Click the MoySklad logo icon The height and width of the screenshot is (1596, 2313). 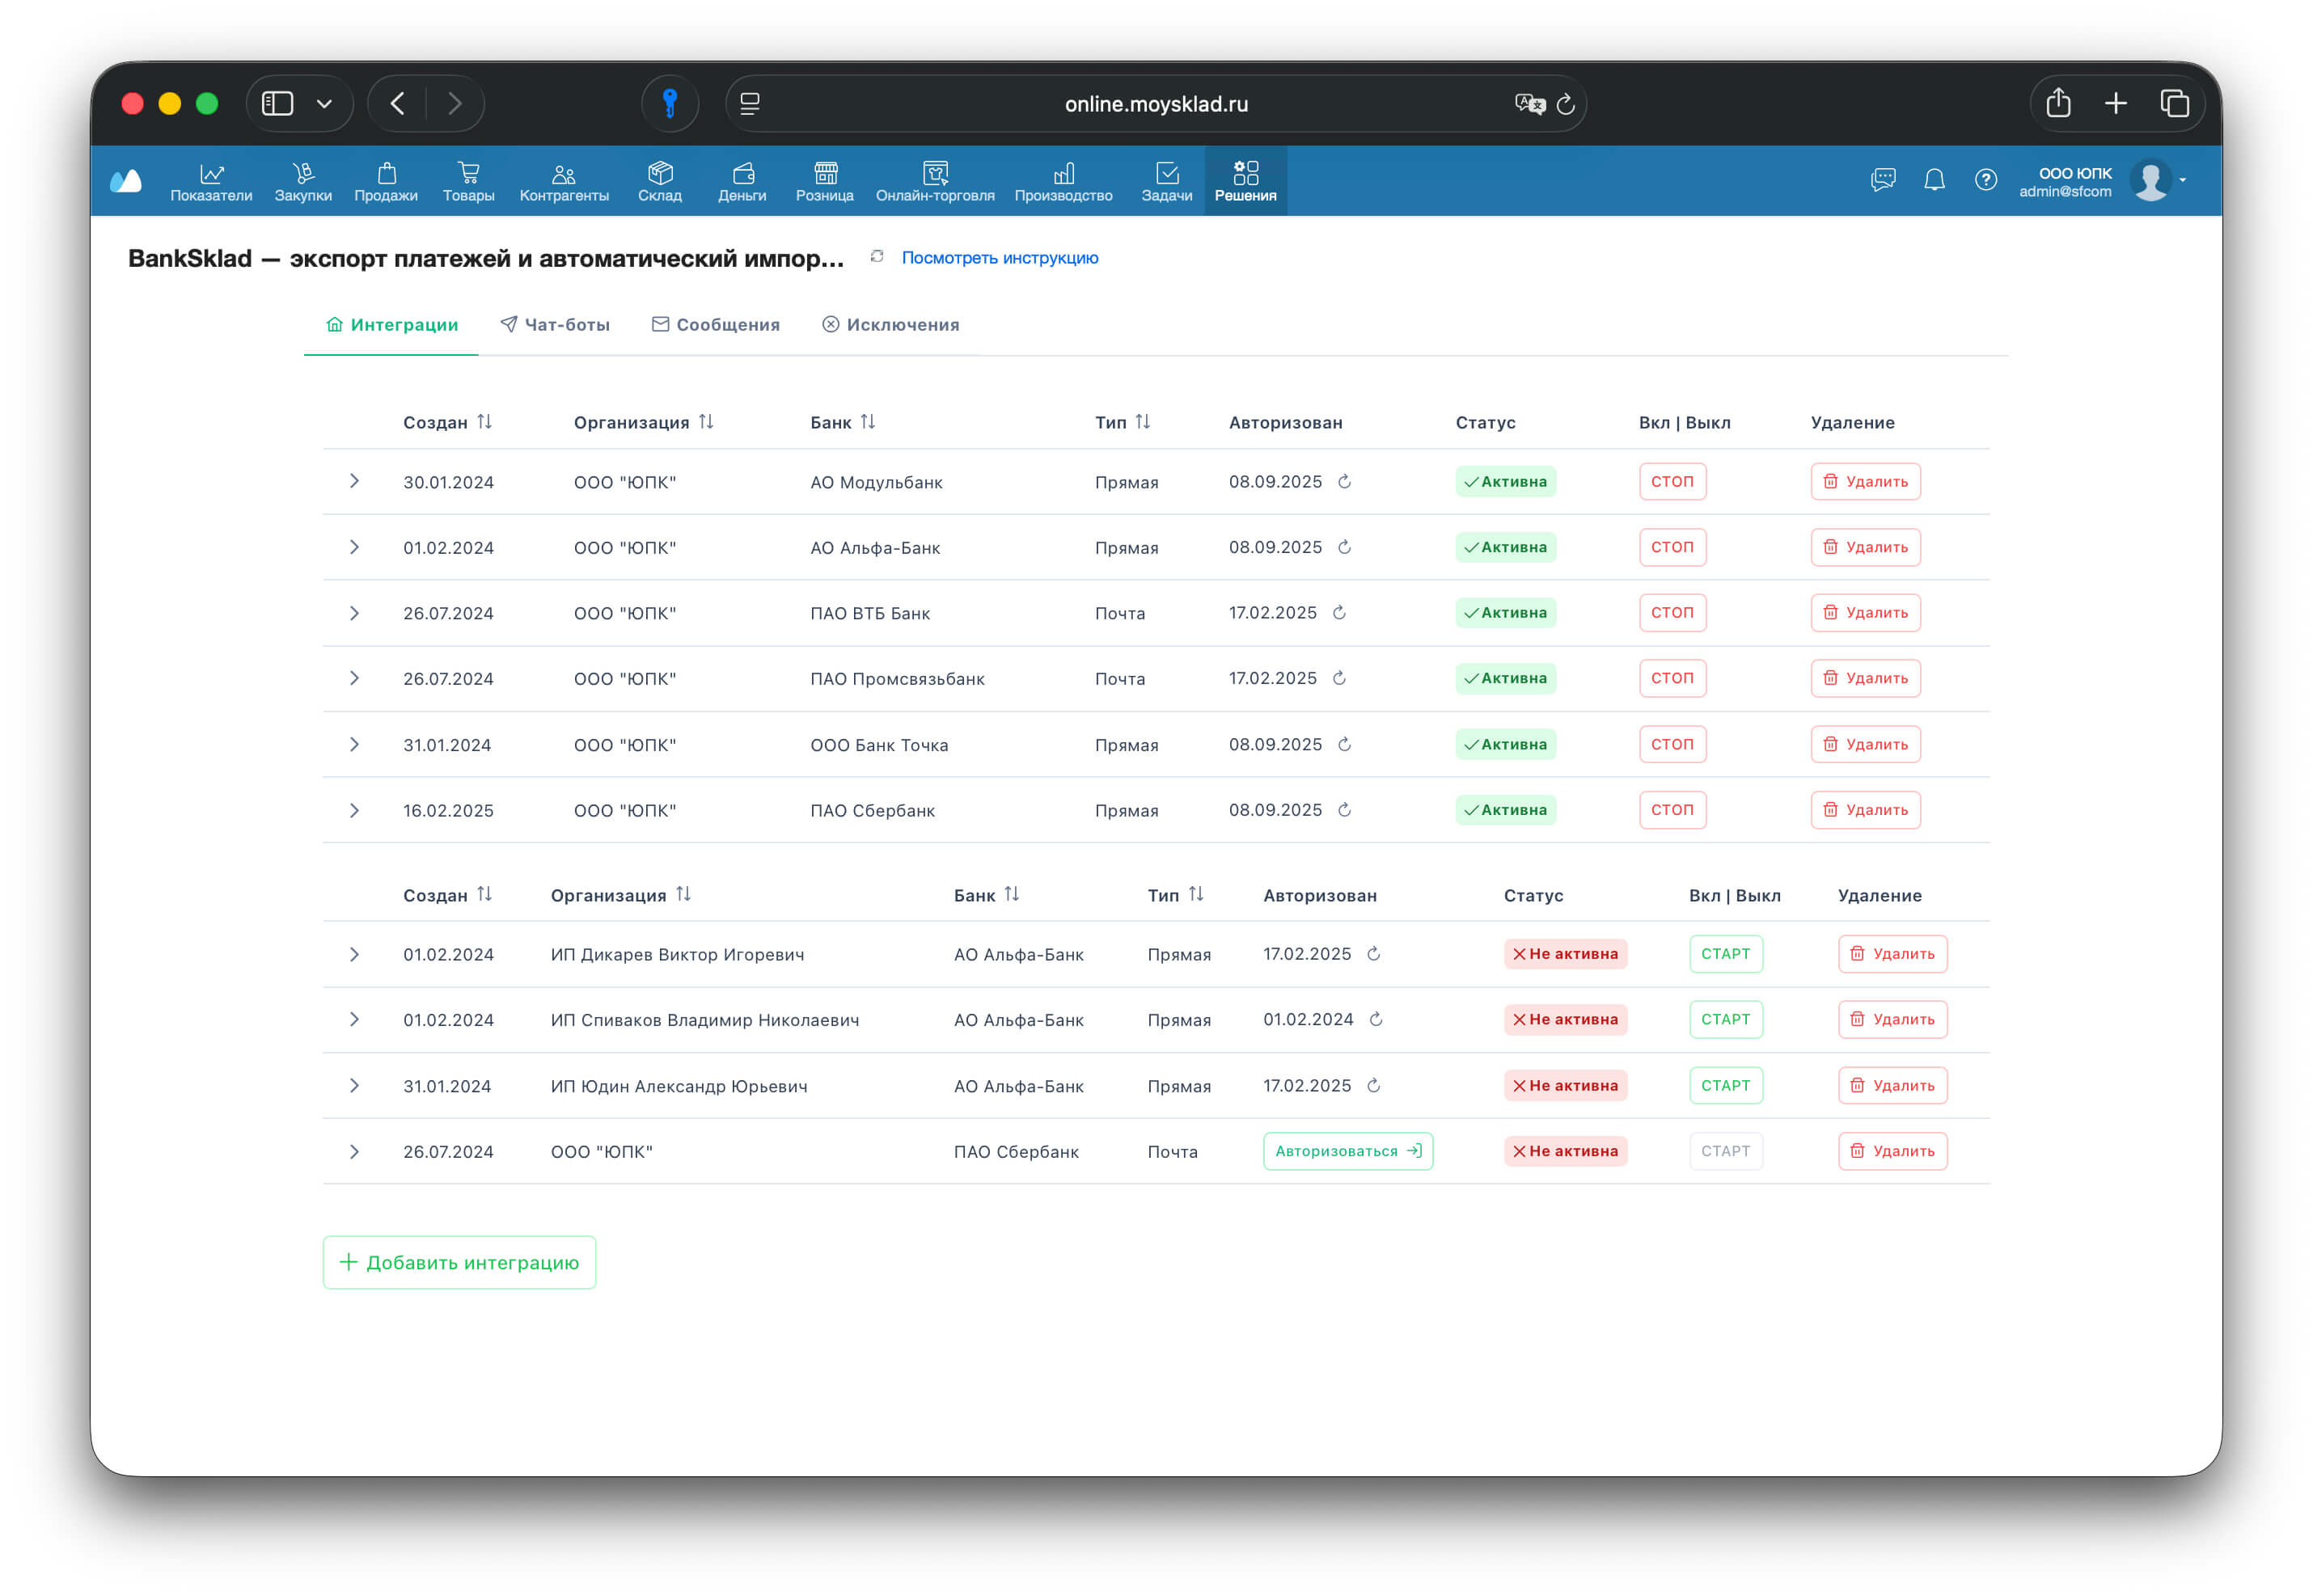coord(126,181)
